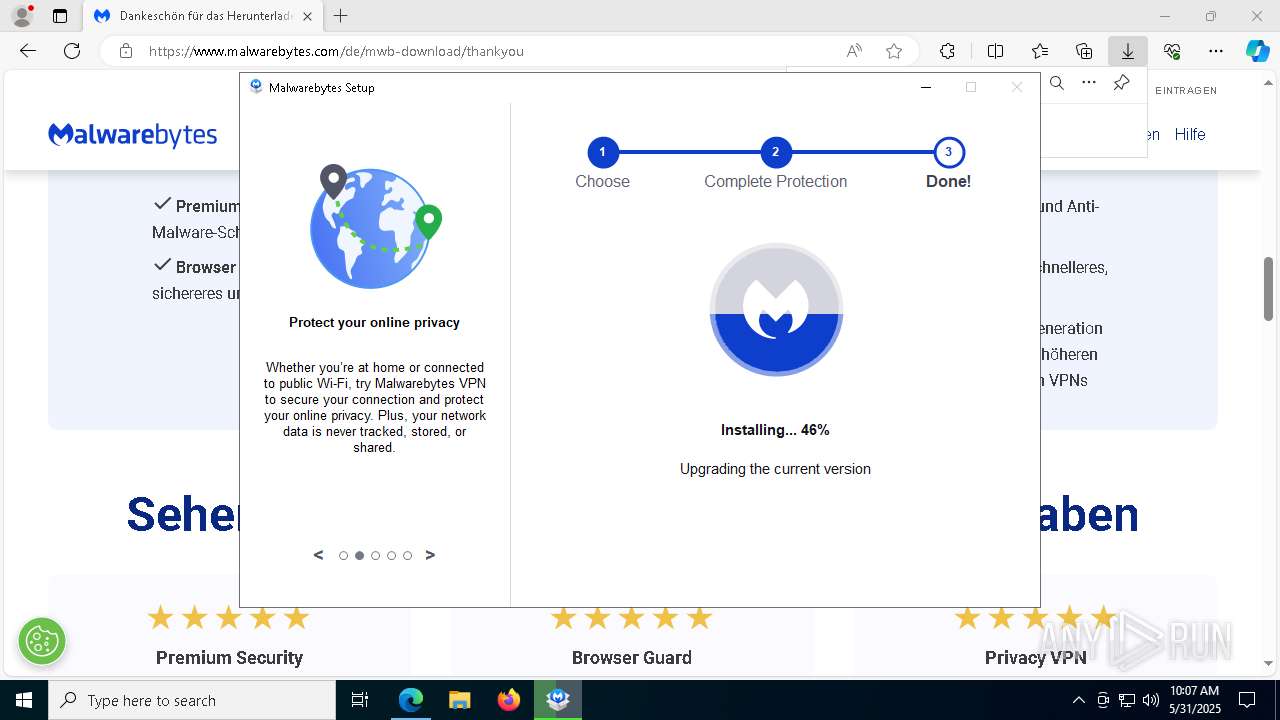1280x720 pixels.
Task: Click the globe VPN illustration
Action: click(x=375, y=227)
